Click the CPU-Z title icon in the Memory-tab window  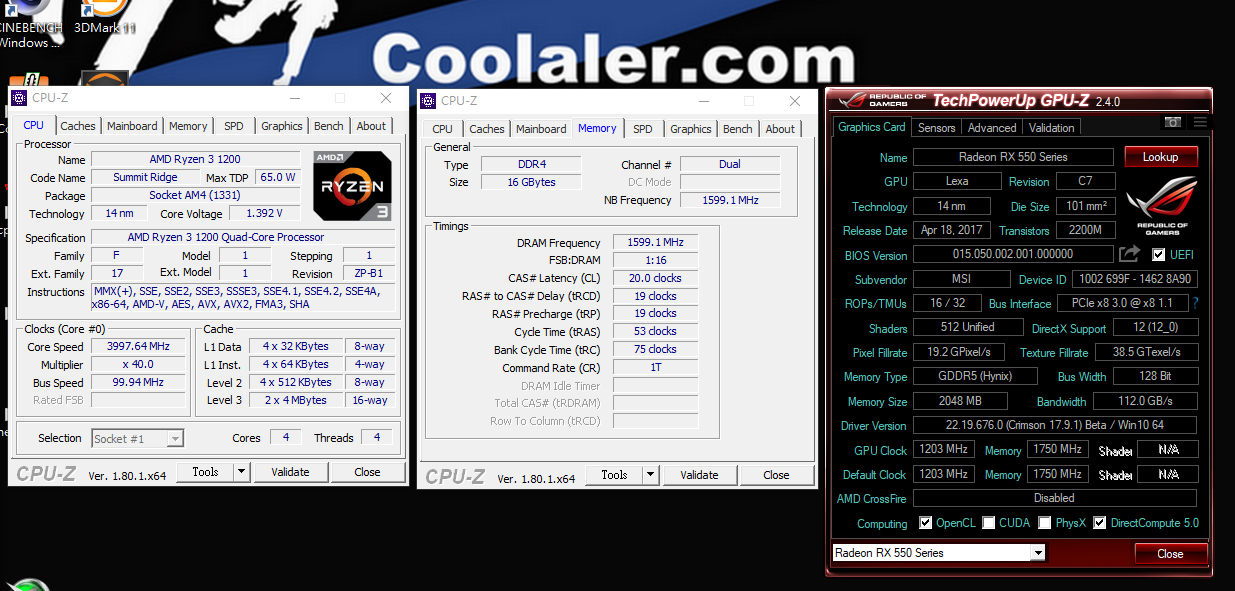tap(428, 100)
